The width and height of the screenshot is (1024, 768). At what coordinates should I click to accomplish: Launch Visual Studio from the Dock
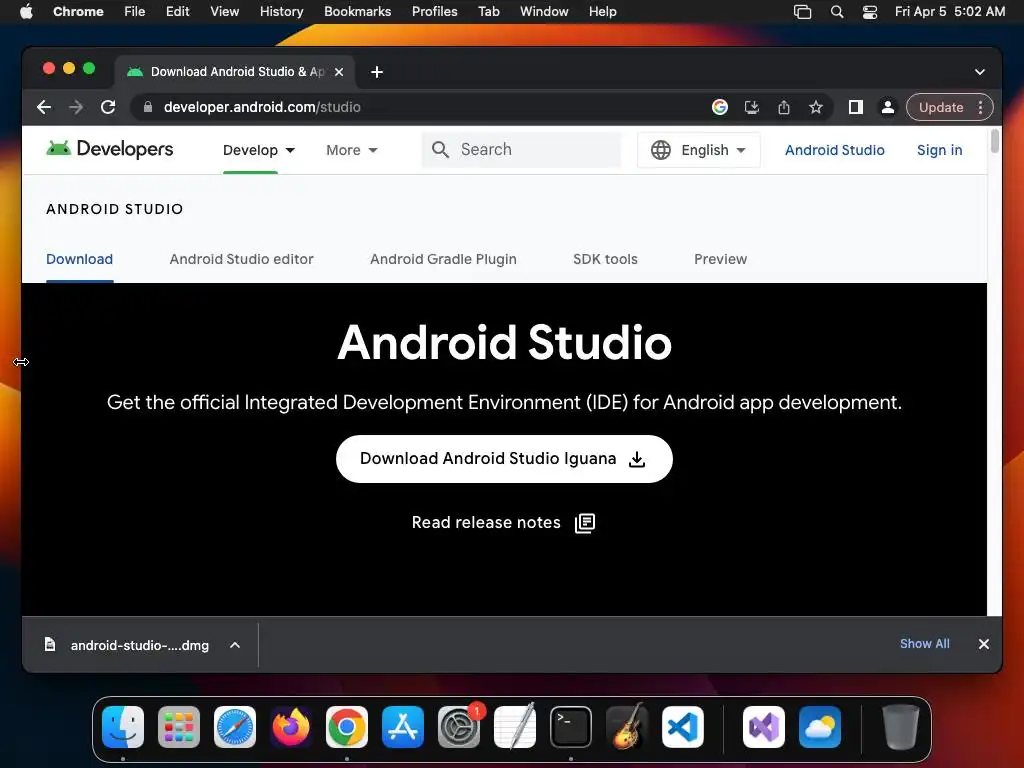point(763,727)
